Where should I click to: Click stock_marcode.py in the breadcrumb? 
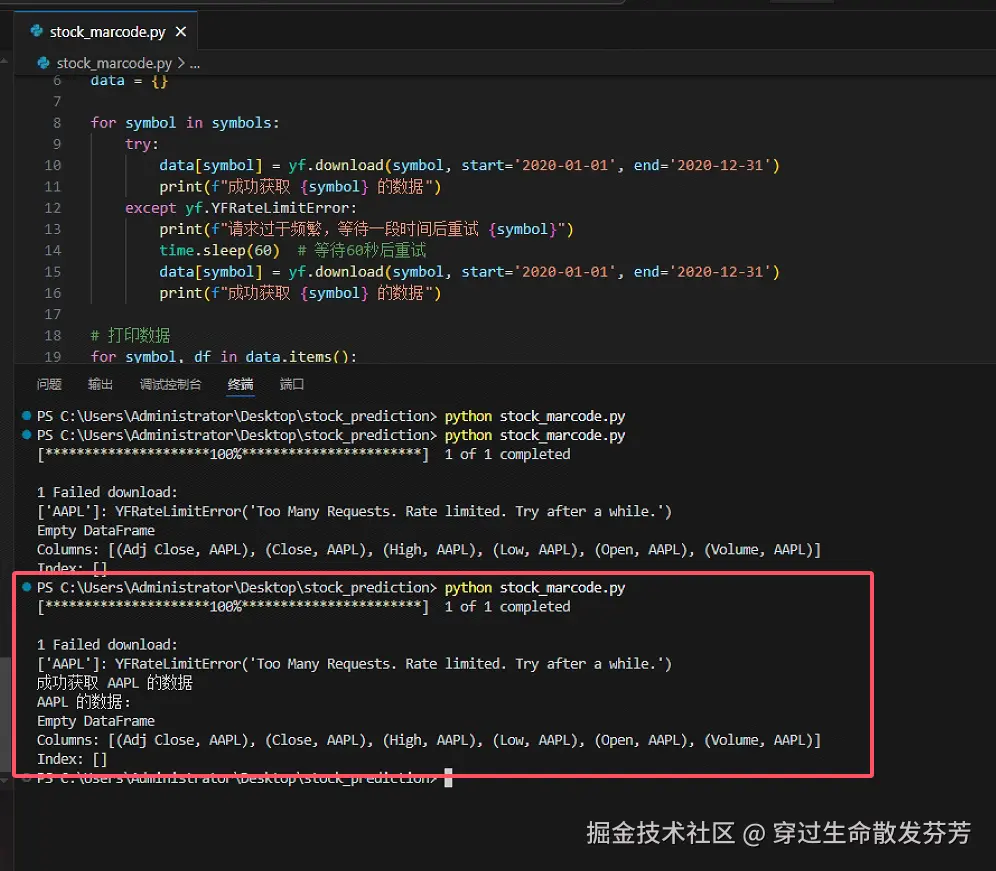(114, 63)
